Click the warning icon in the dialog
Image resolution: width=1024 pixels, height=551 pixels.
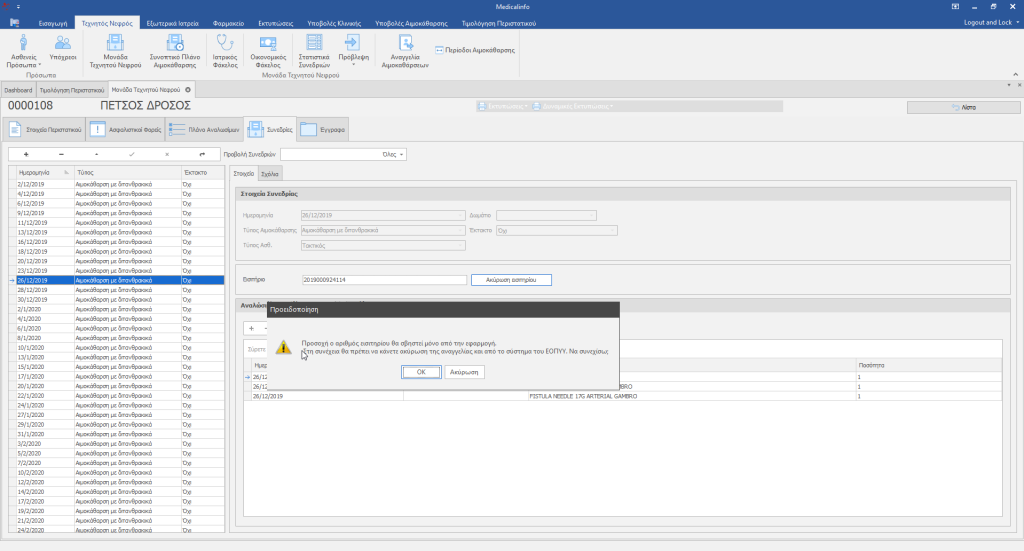pyautogui.click(x=284, y=347)
